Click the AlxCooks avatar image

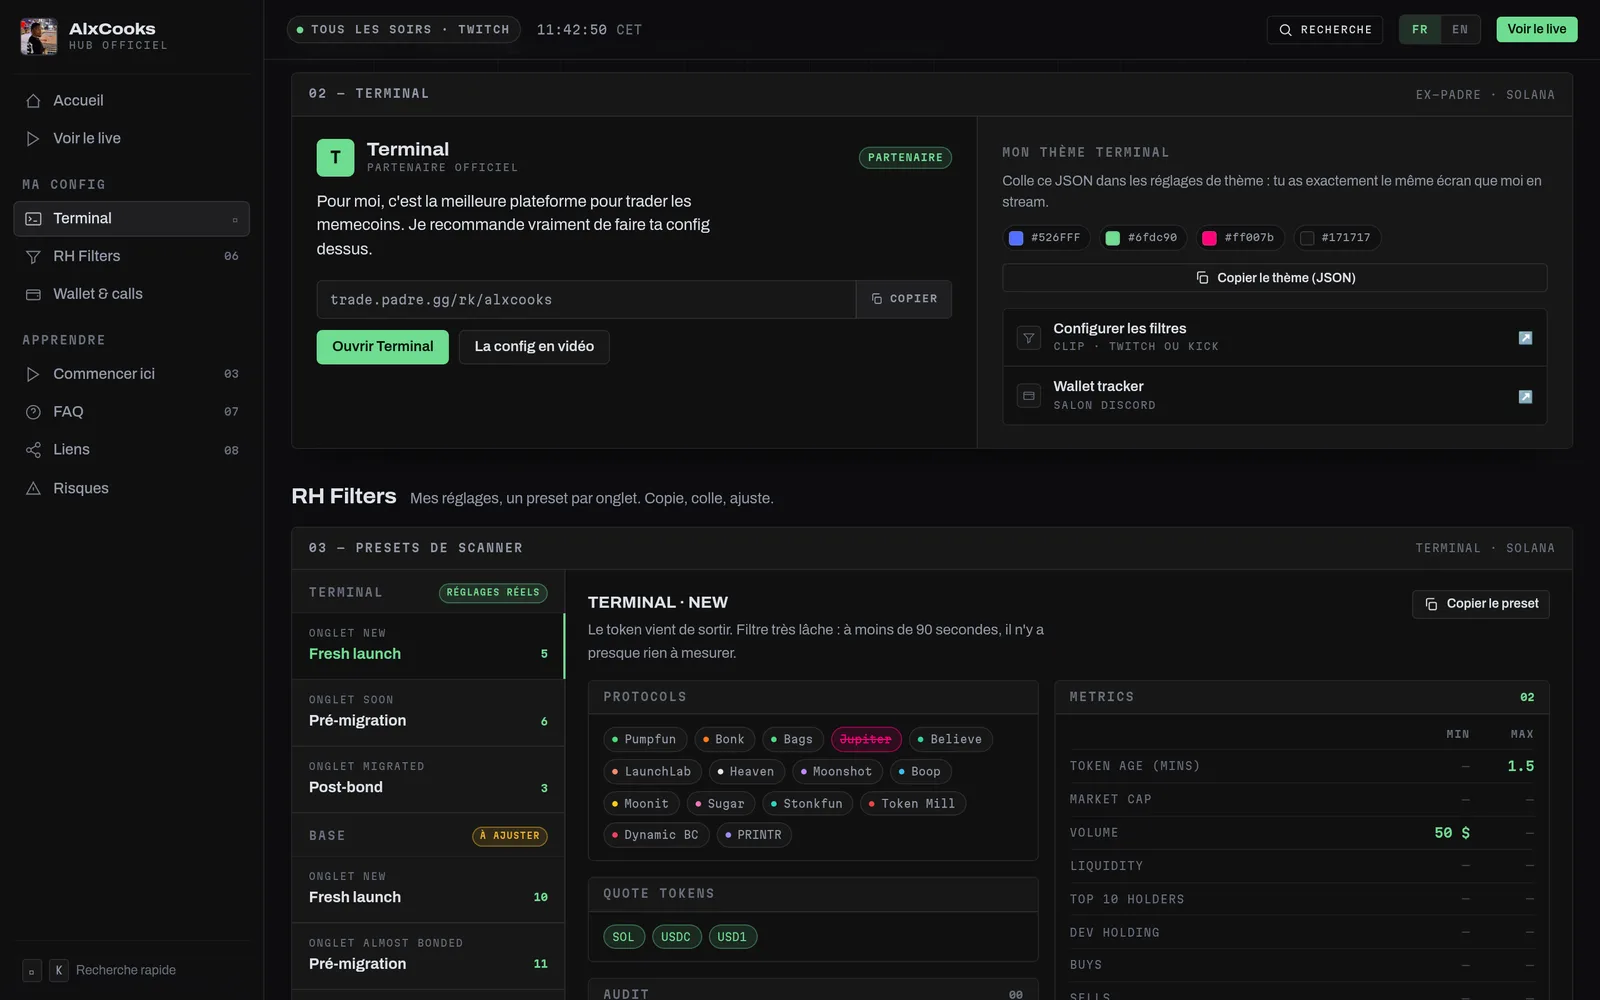tap(39, 36)
